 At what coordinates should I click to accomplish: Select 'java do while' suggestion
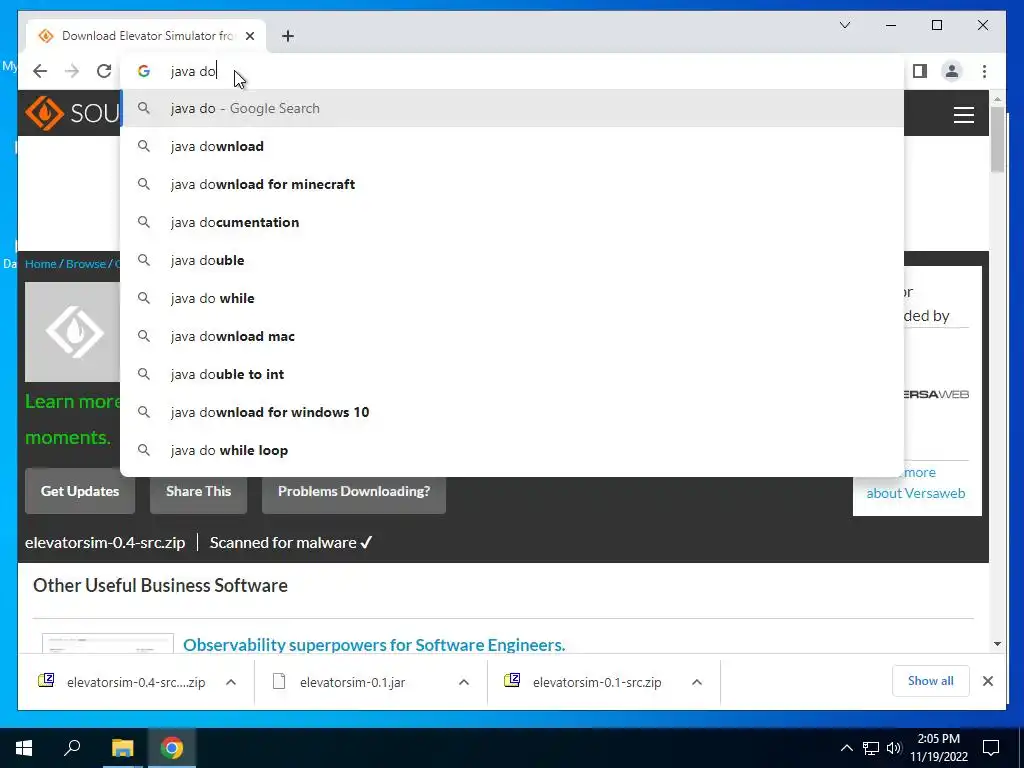(x=512, y=298)
